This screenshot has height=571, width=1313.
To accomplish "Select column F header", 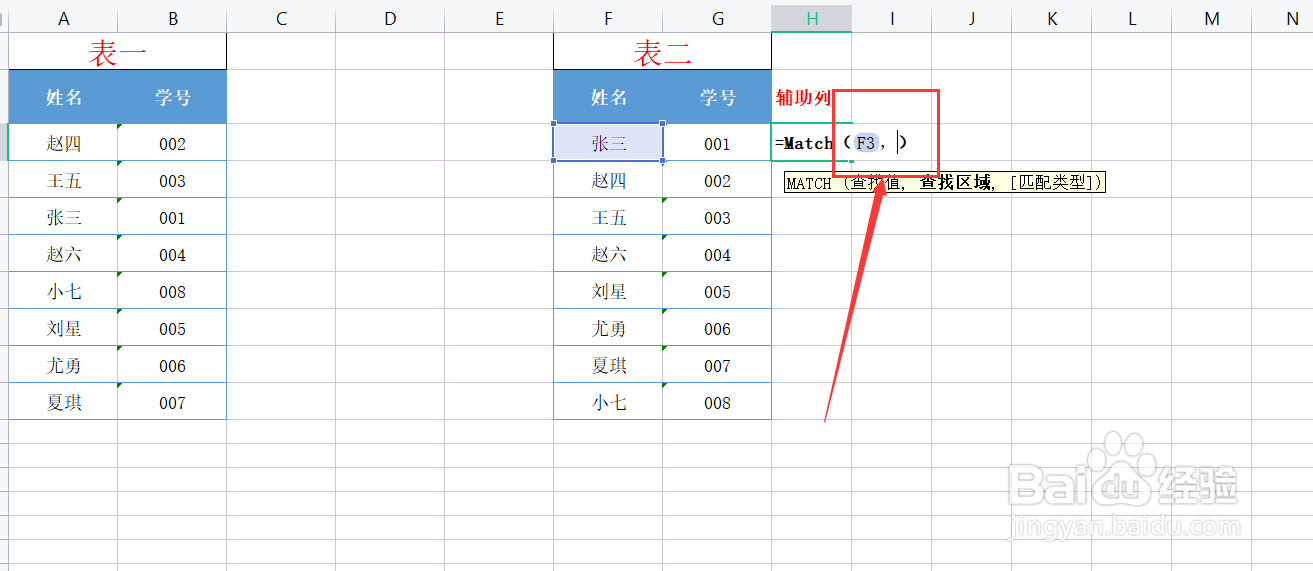I will [608, 19].
